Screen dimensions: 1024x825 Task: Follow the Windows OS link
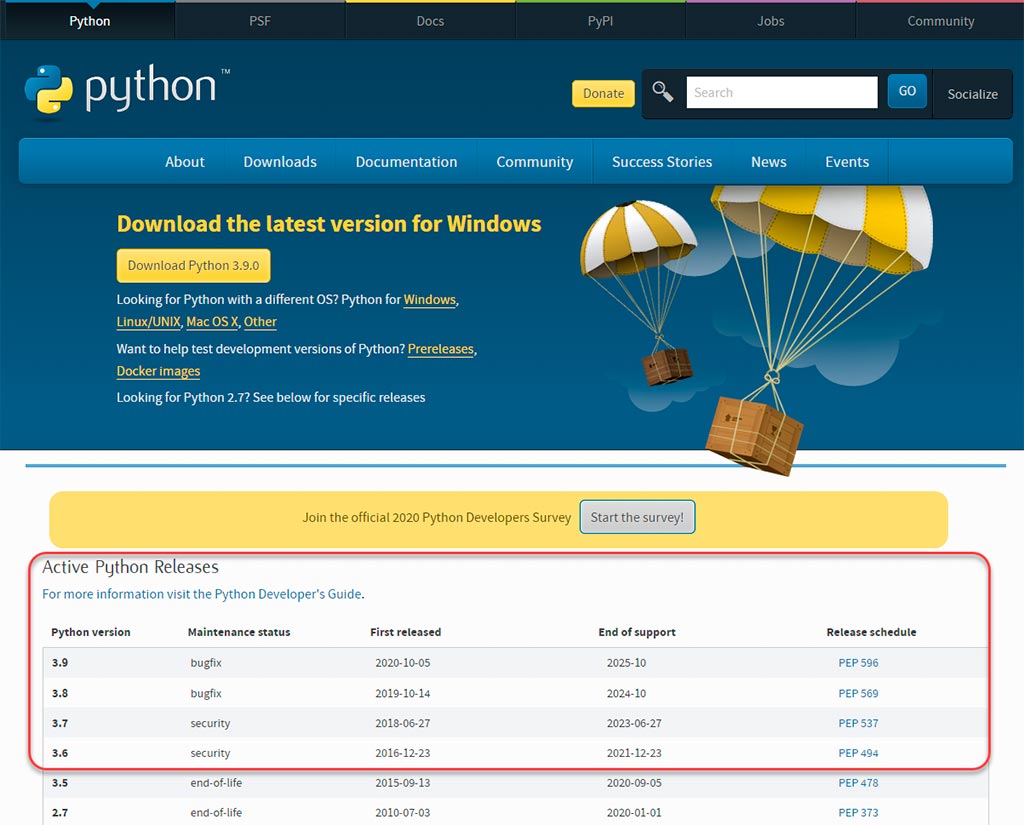[430, 299]
